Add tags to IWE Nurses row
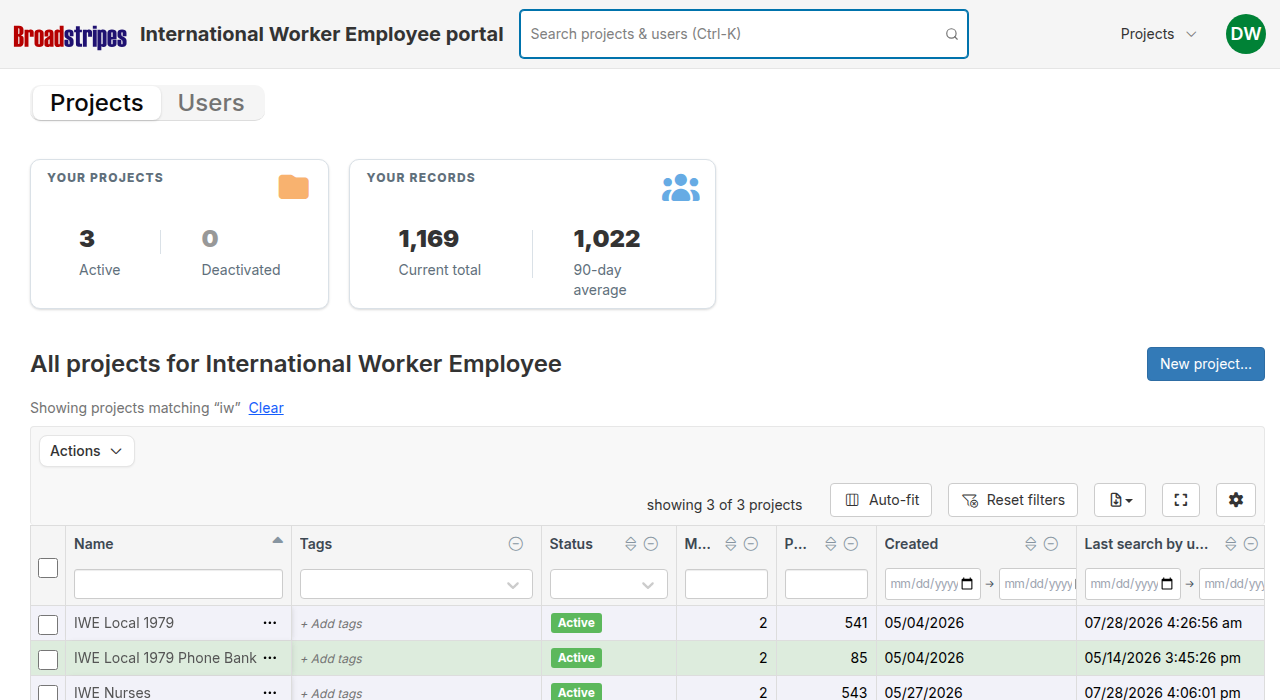The height and width of the screenshot is (700, 1280). tap(332, 693)
